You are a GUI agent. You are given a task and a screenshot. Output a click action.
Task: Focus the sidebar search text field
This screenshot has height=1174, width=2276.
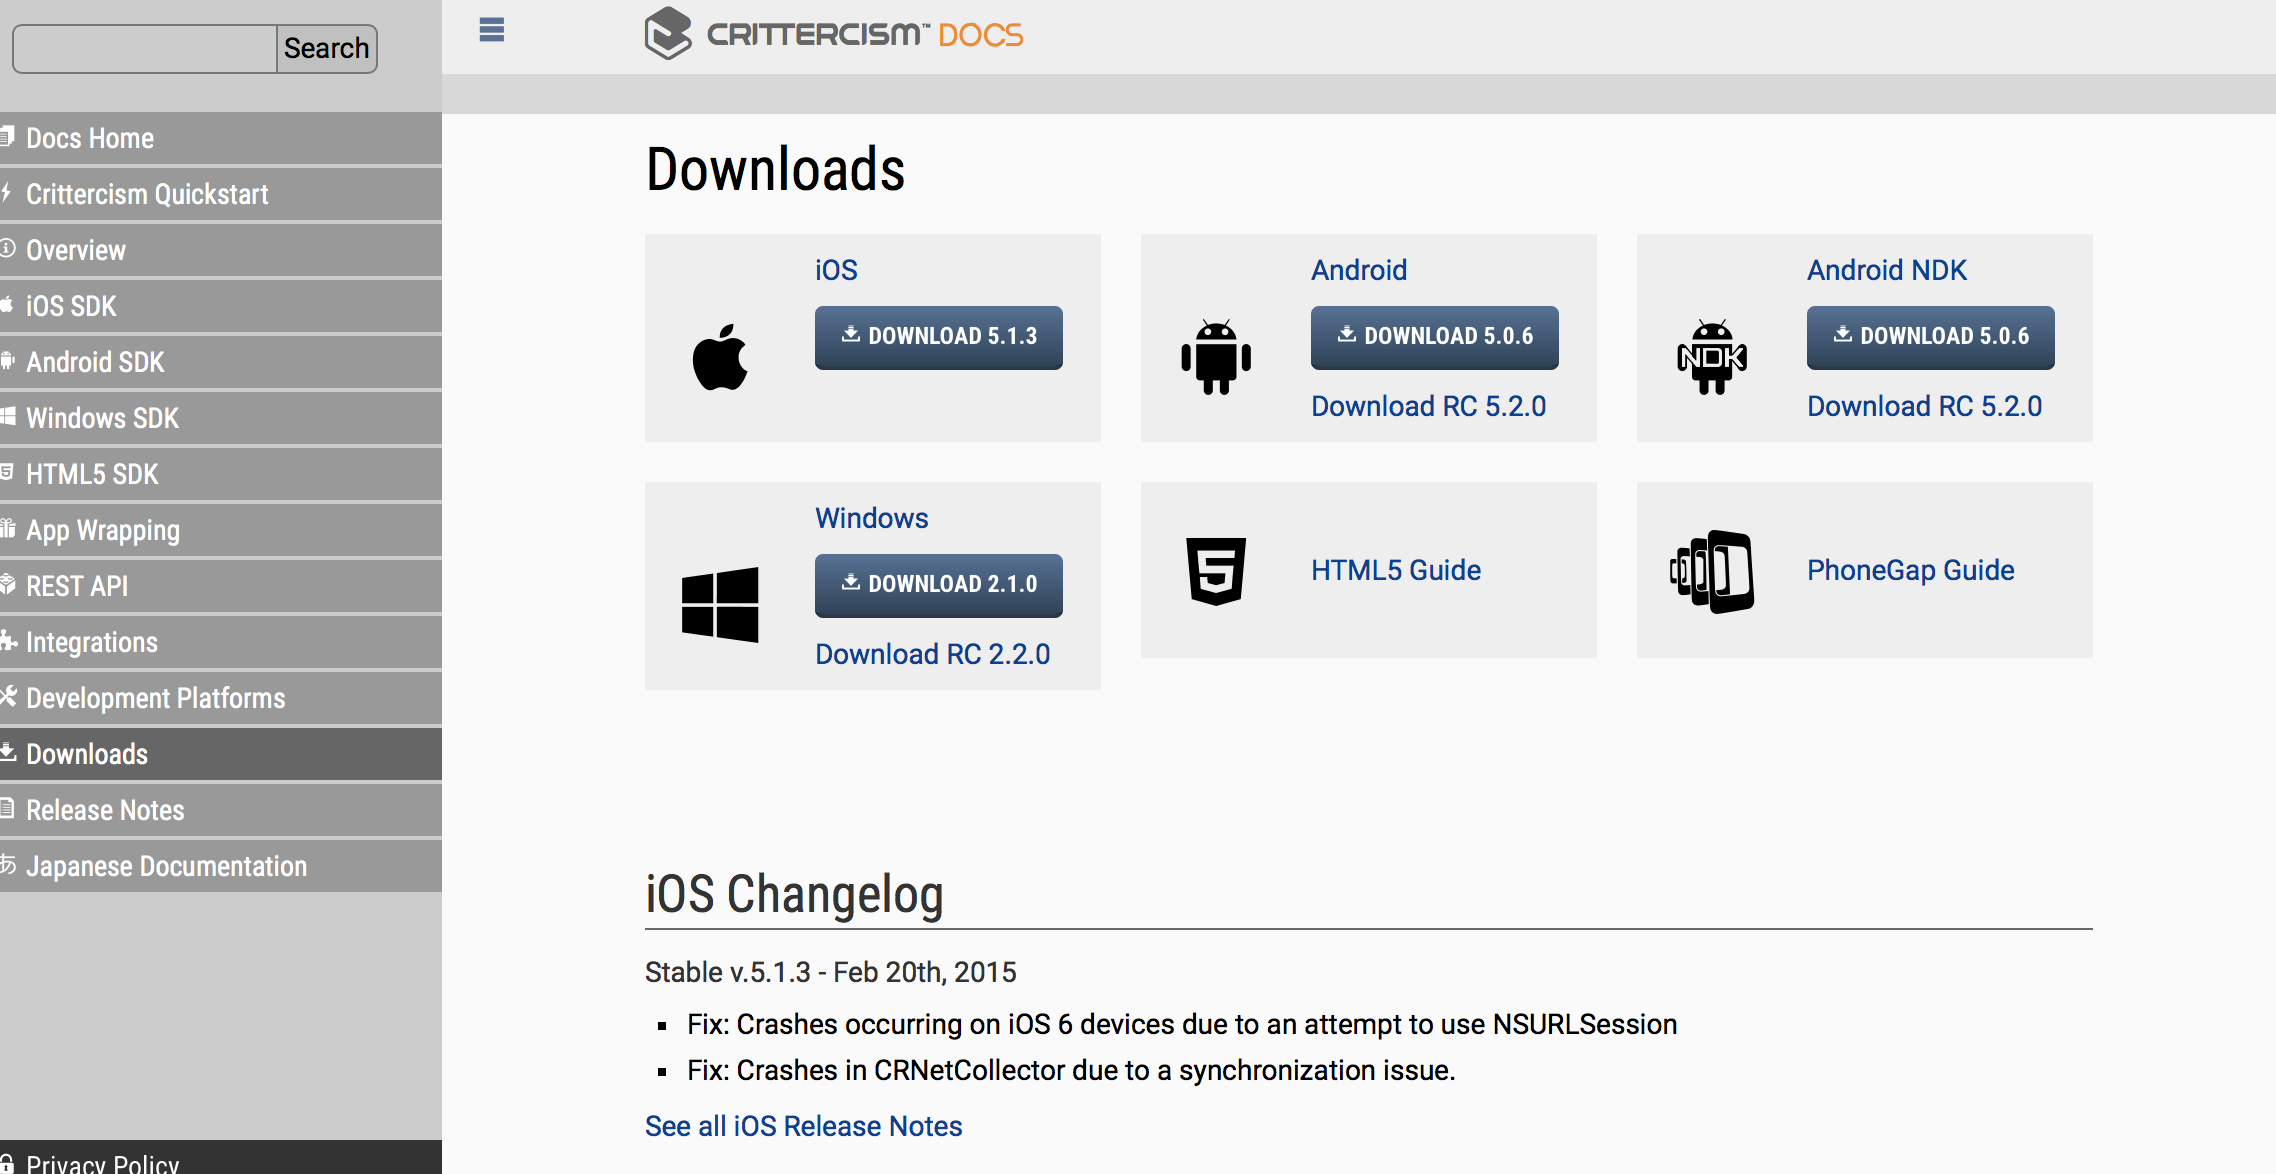coord(145,49)
